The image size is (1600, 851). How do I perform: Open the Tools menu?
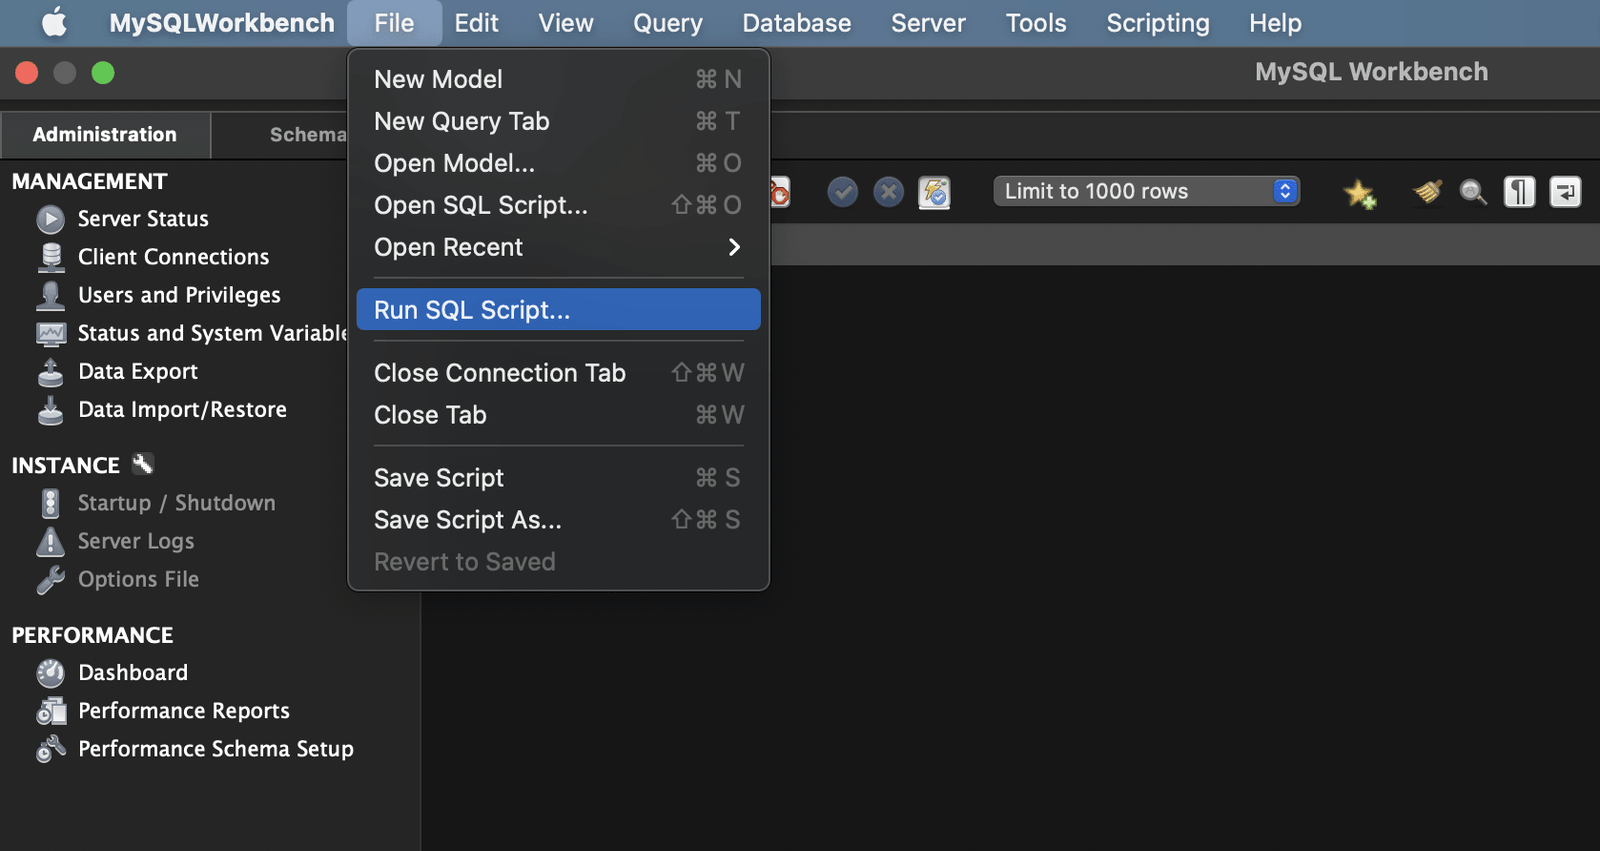coord(1036,23)
